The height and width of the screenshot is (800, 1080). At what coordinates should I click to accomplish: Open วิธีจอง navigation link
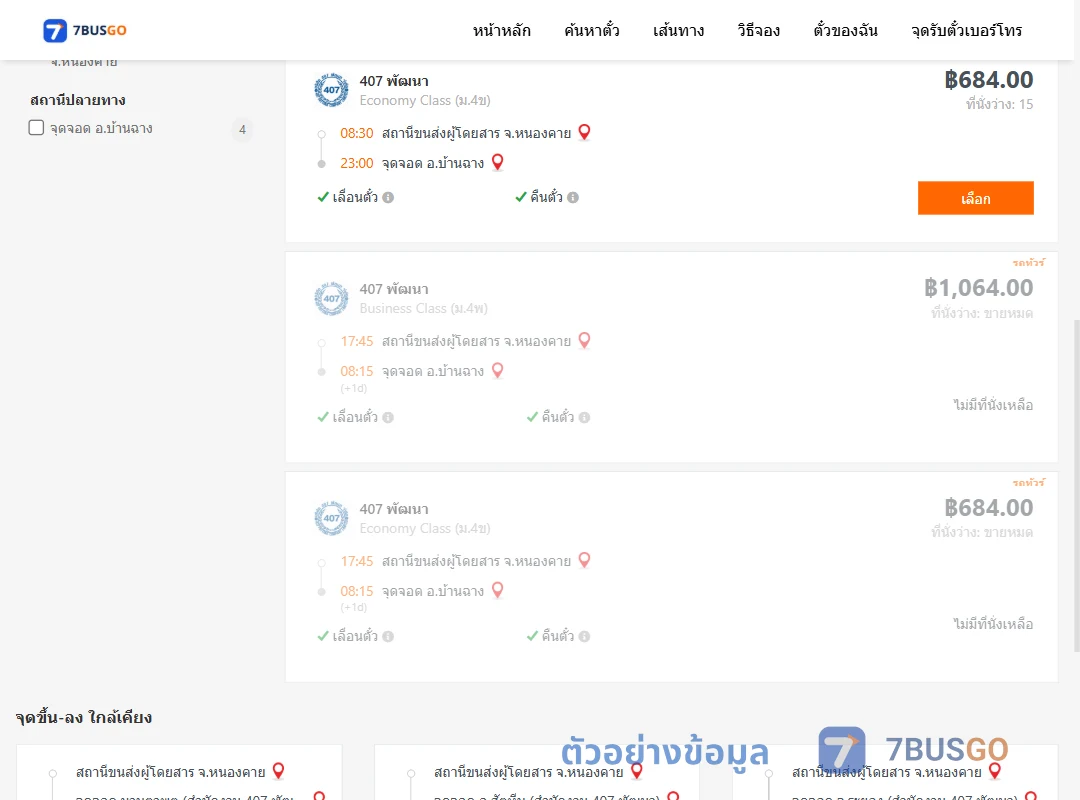point(758,30)
